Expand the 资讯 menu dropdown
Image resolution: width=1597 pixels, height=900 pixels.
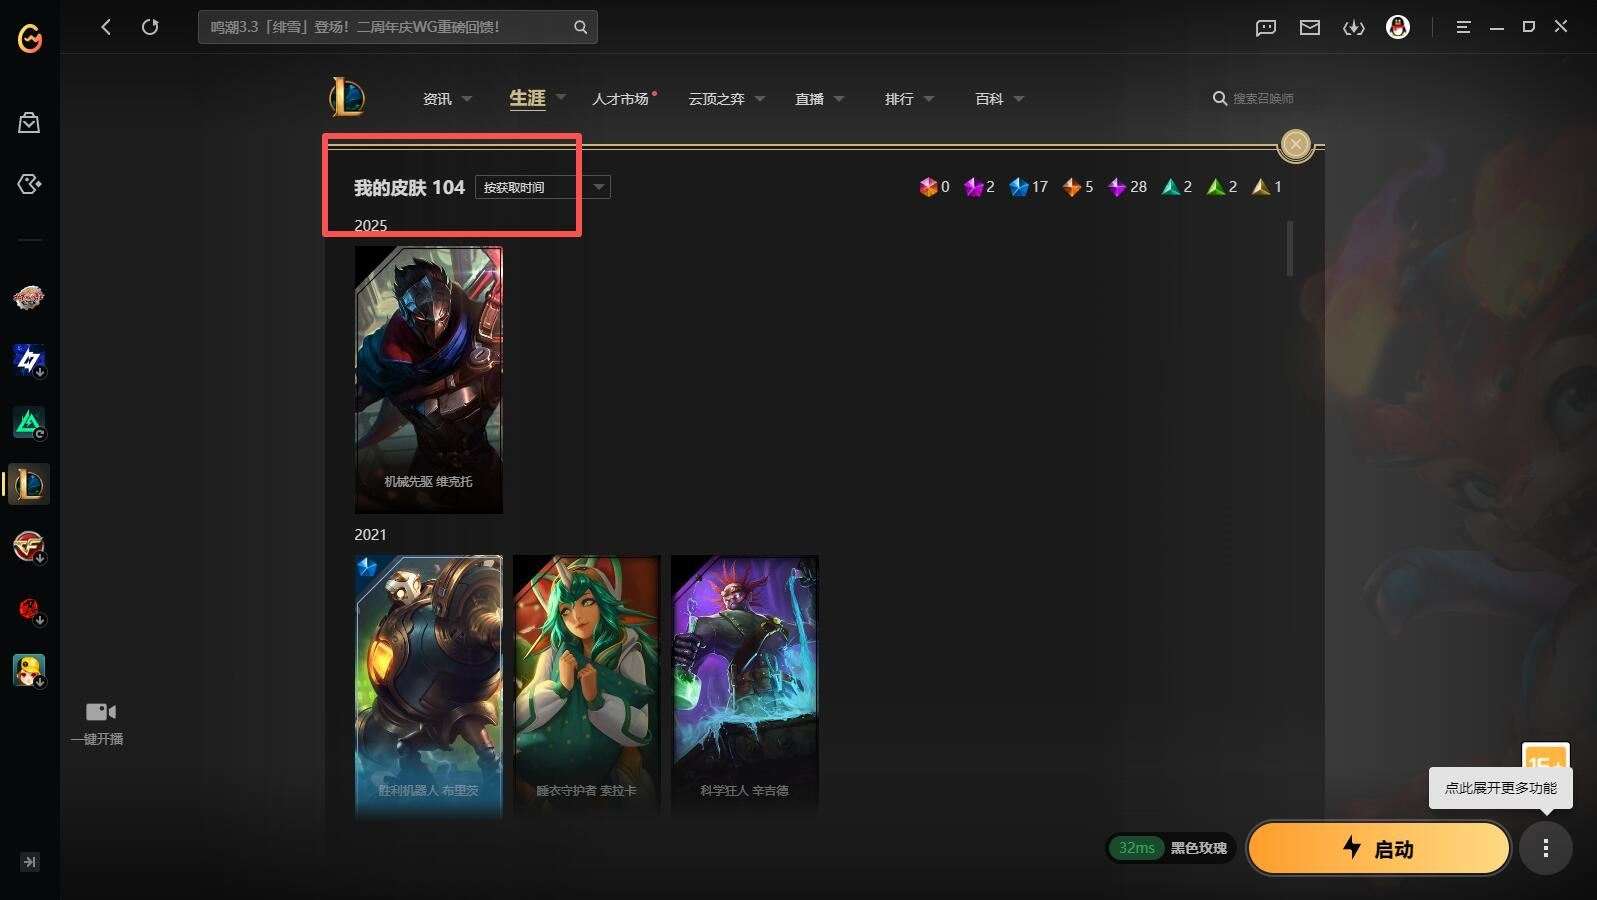pos(447,99)
